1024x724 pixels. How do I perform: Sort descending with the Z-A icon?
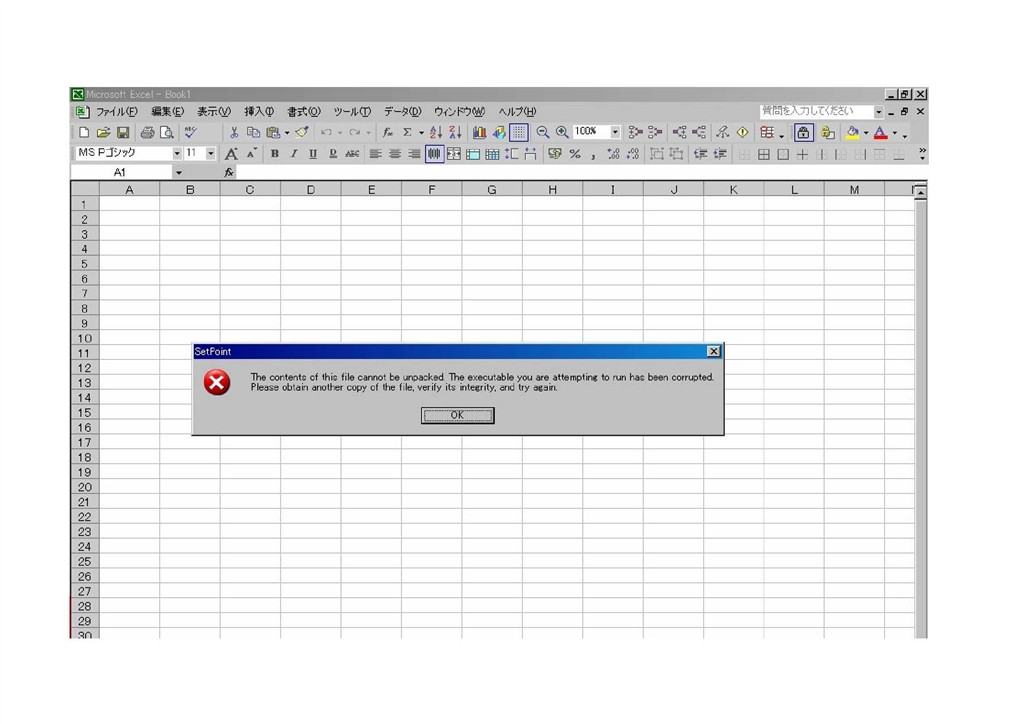[456, 133]
